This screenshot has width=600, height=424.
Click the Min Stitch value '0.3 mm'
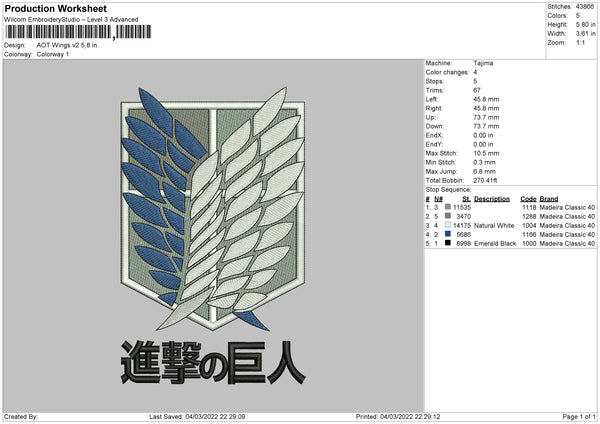484,162
